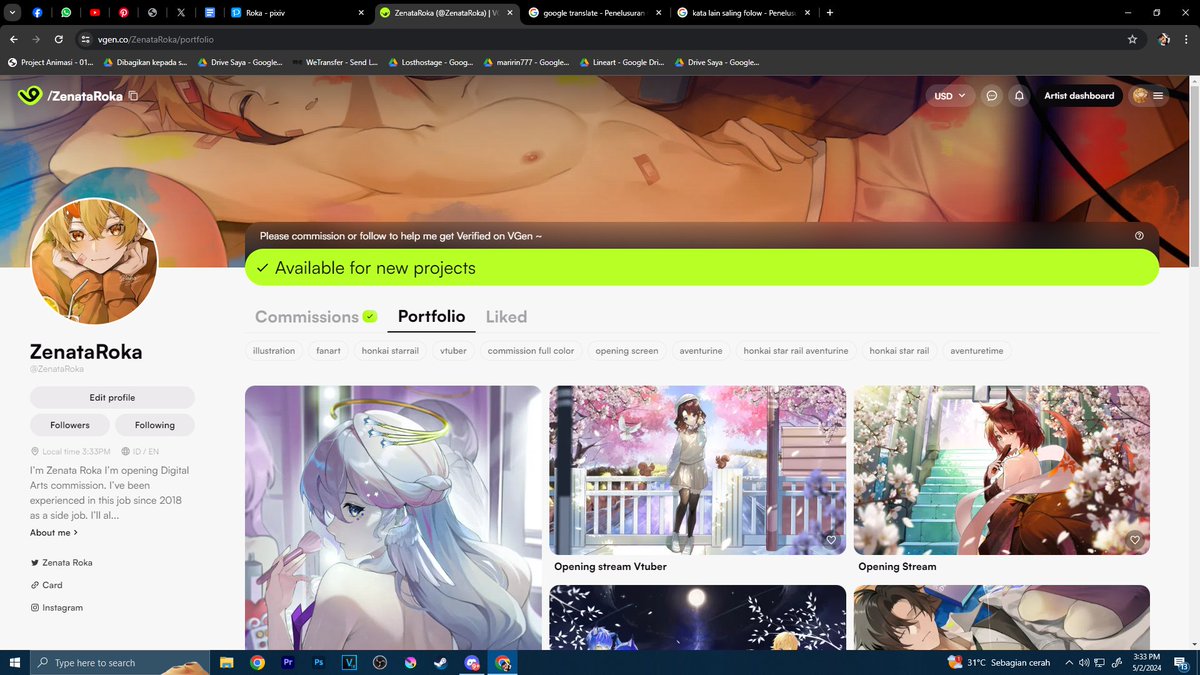Open the Instagram link
The image size is (1200, 675).
click(x=56, y=608)
